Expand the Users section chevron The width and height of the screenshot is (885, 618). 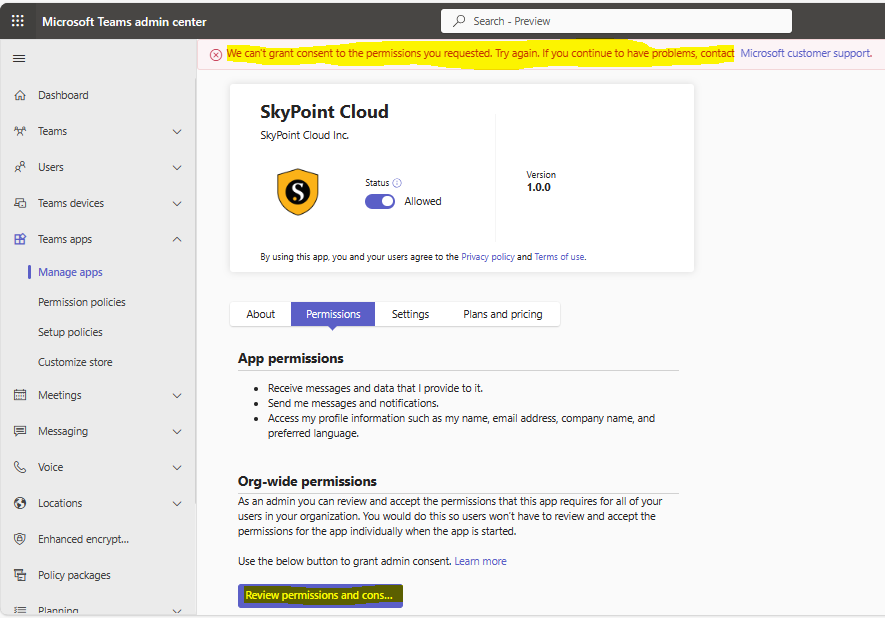(x=177, y=168)
